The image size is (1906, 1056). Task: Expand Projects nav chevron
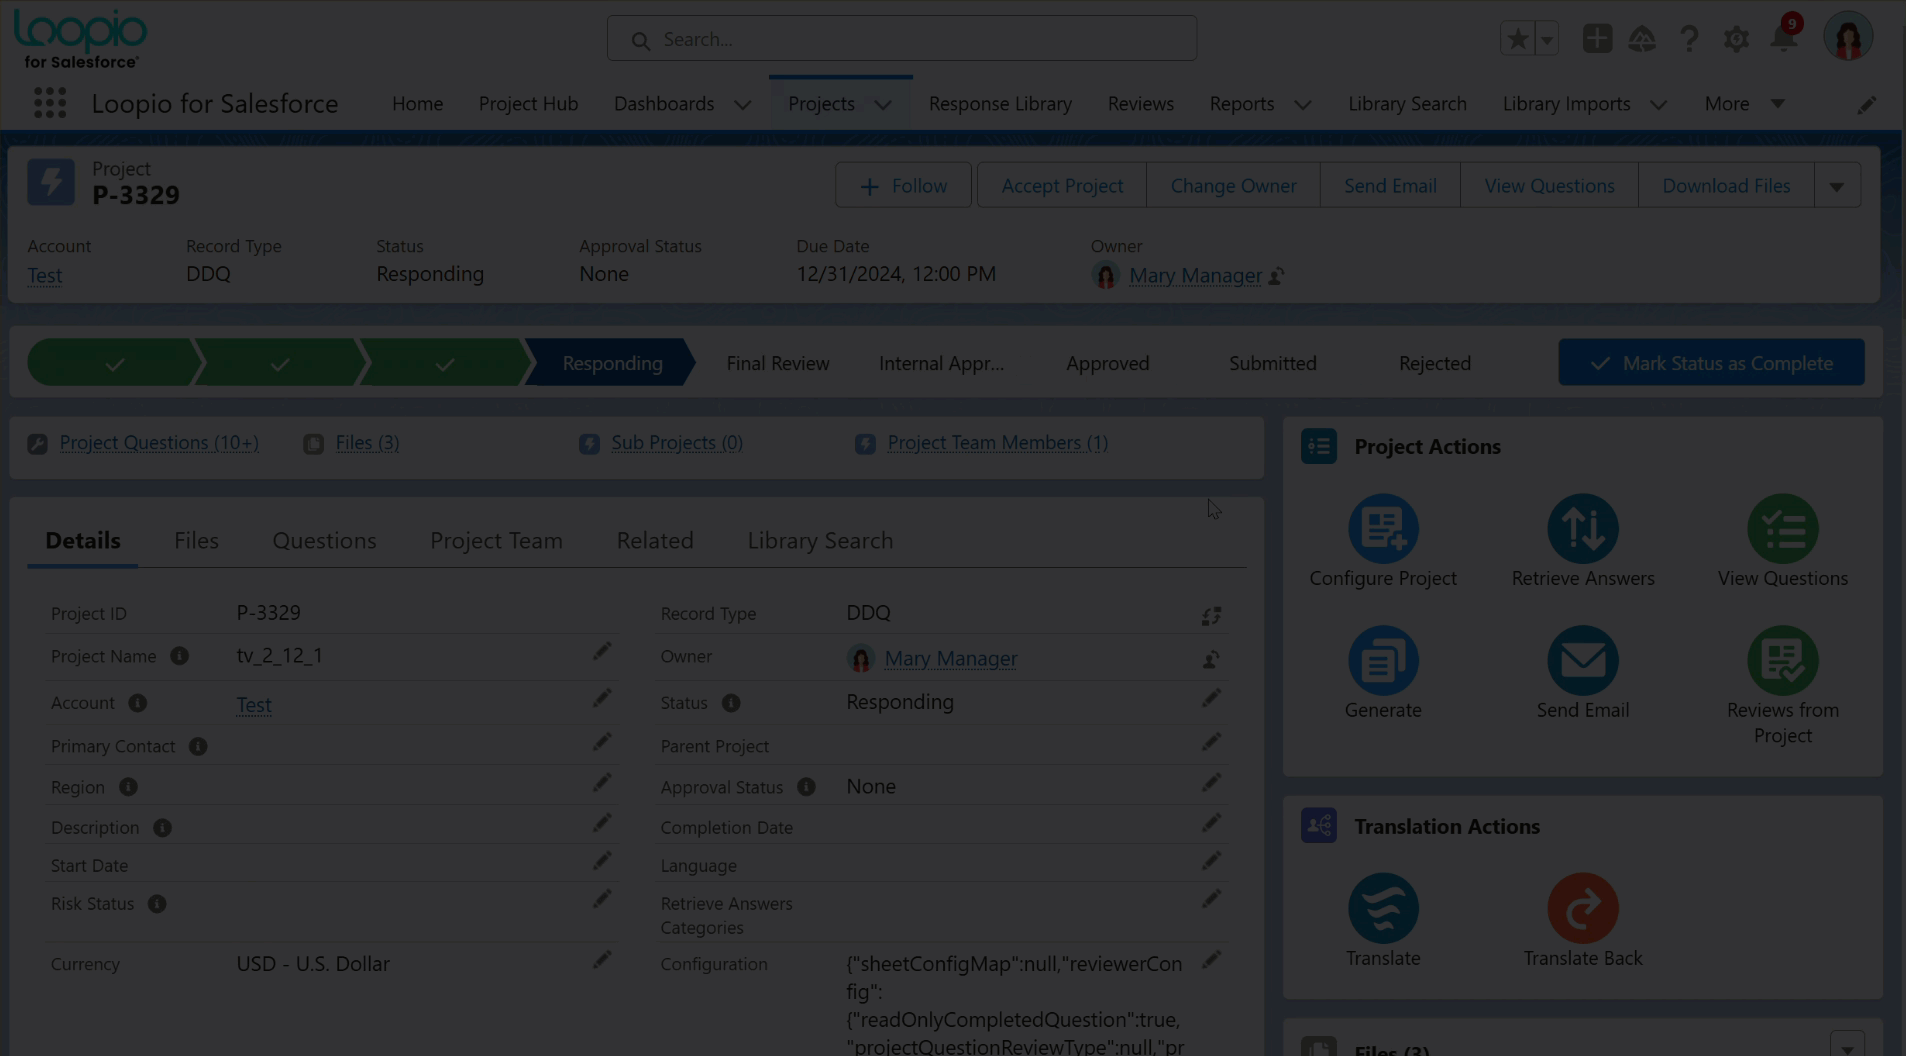tap(883, 105)
